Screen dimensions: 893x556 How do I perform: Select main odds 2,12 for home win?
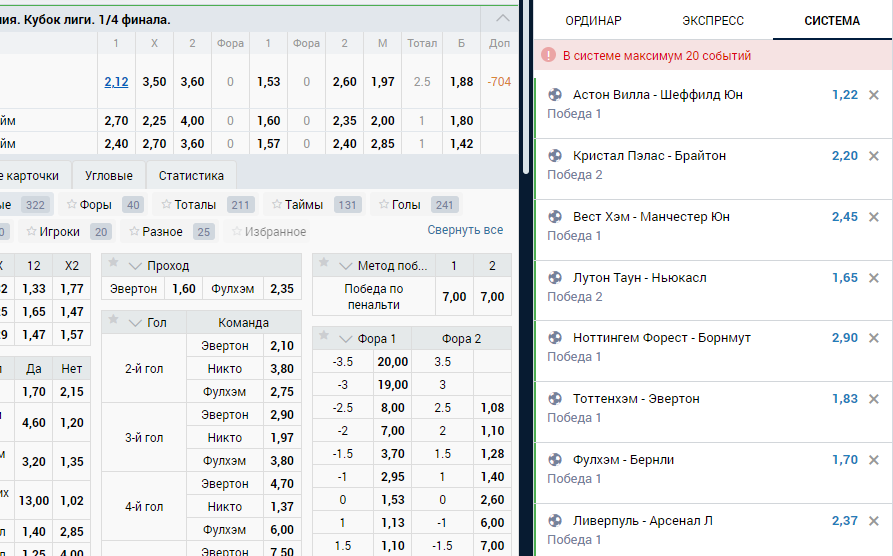click(x=116, y=81)
